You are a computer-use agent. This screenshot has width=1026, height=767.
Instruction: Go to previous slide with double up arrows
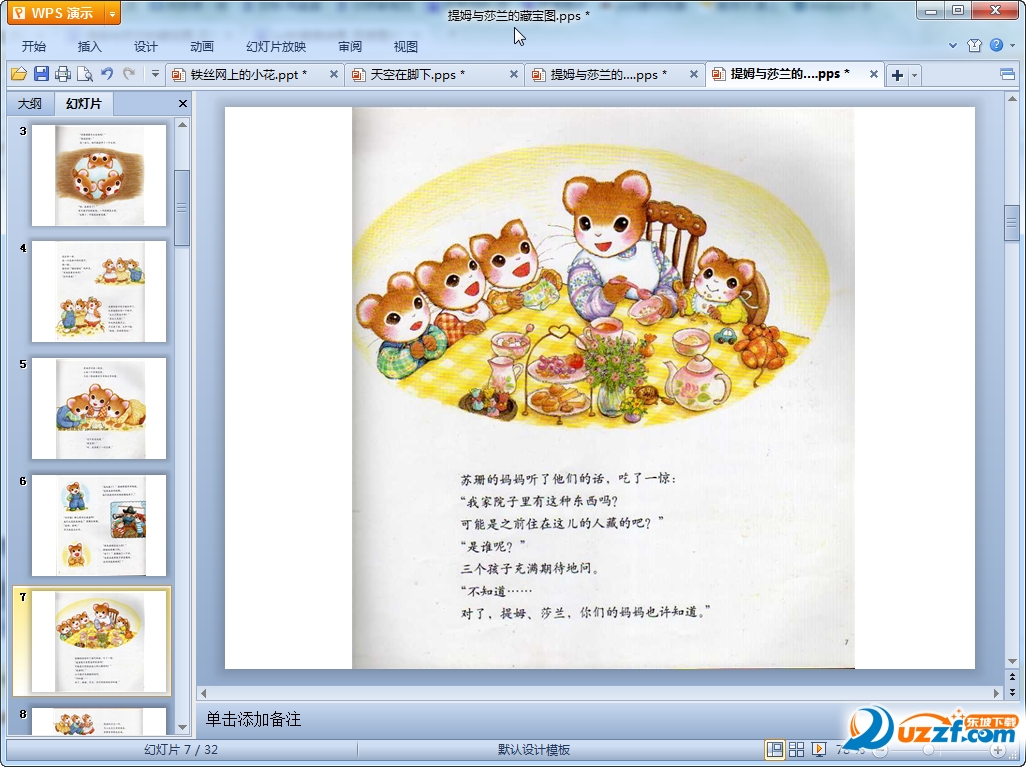click(x=1012, y=677)
